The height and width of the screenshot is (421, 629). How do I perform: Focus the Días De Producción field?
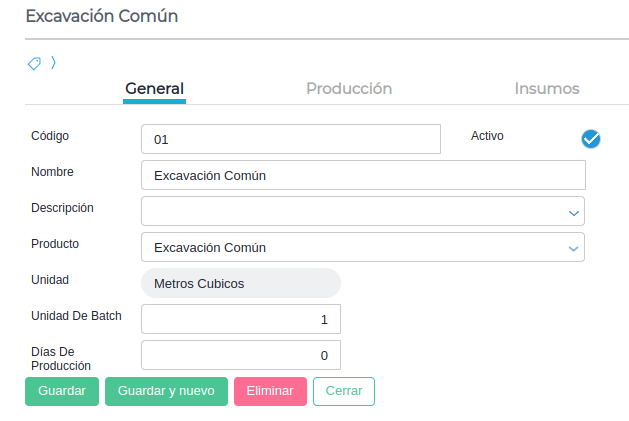coord(240,355)
